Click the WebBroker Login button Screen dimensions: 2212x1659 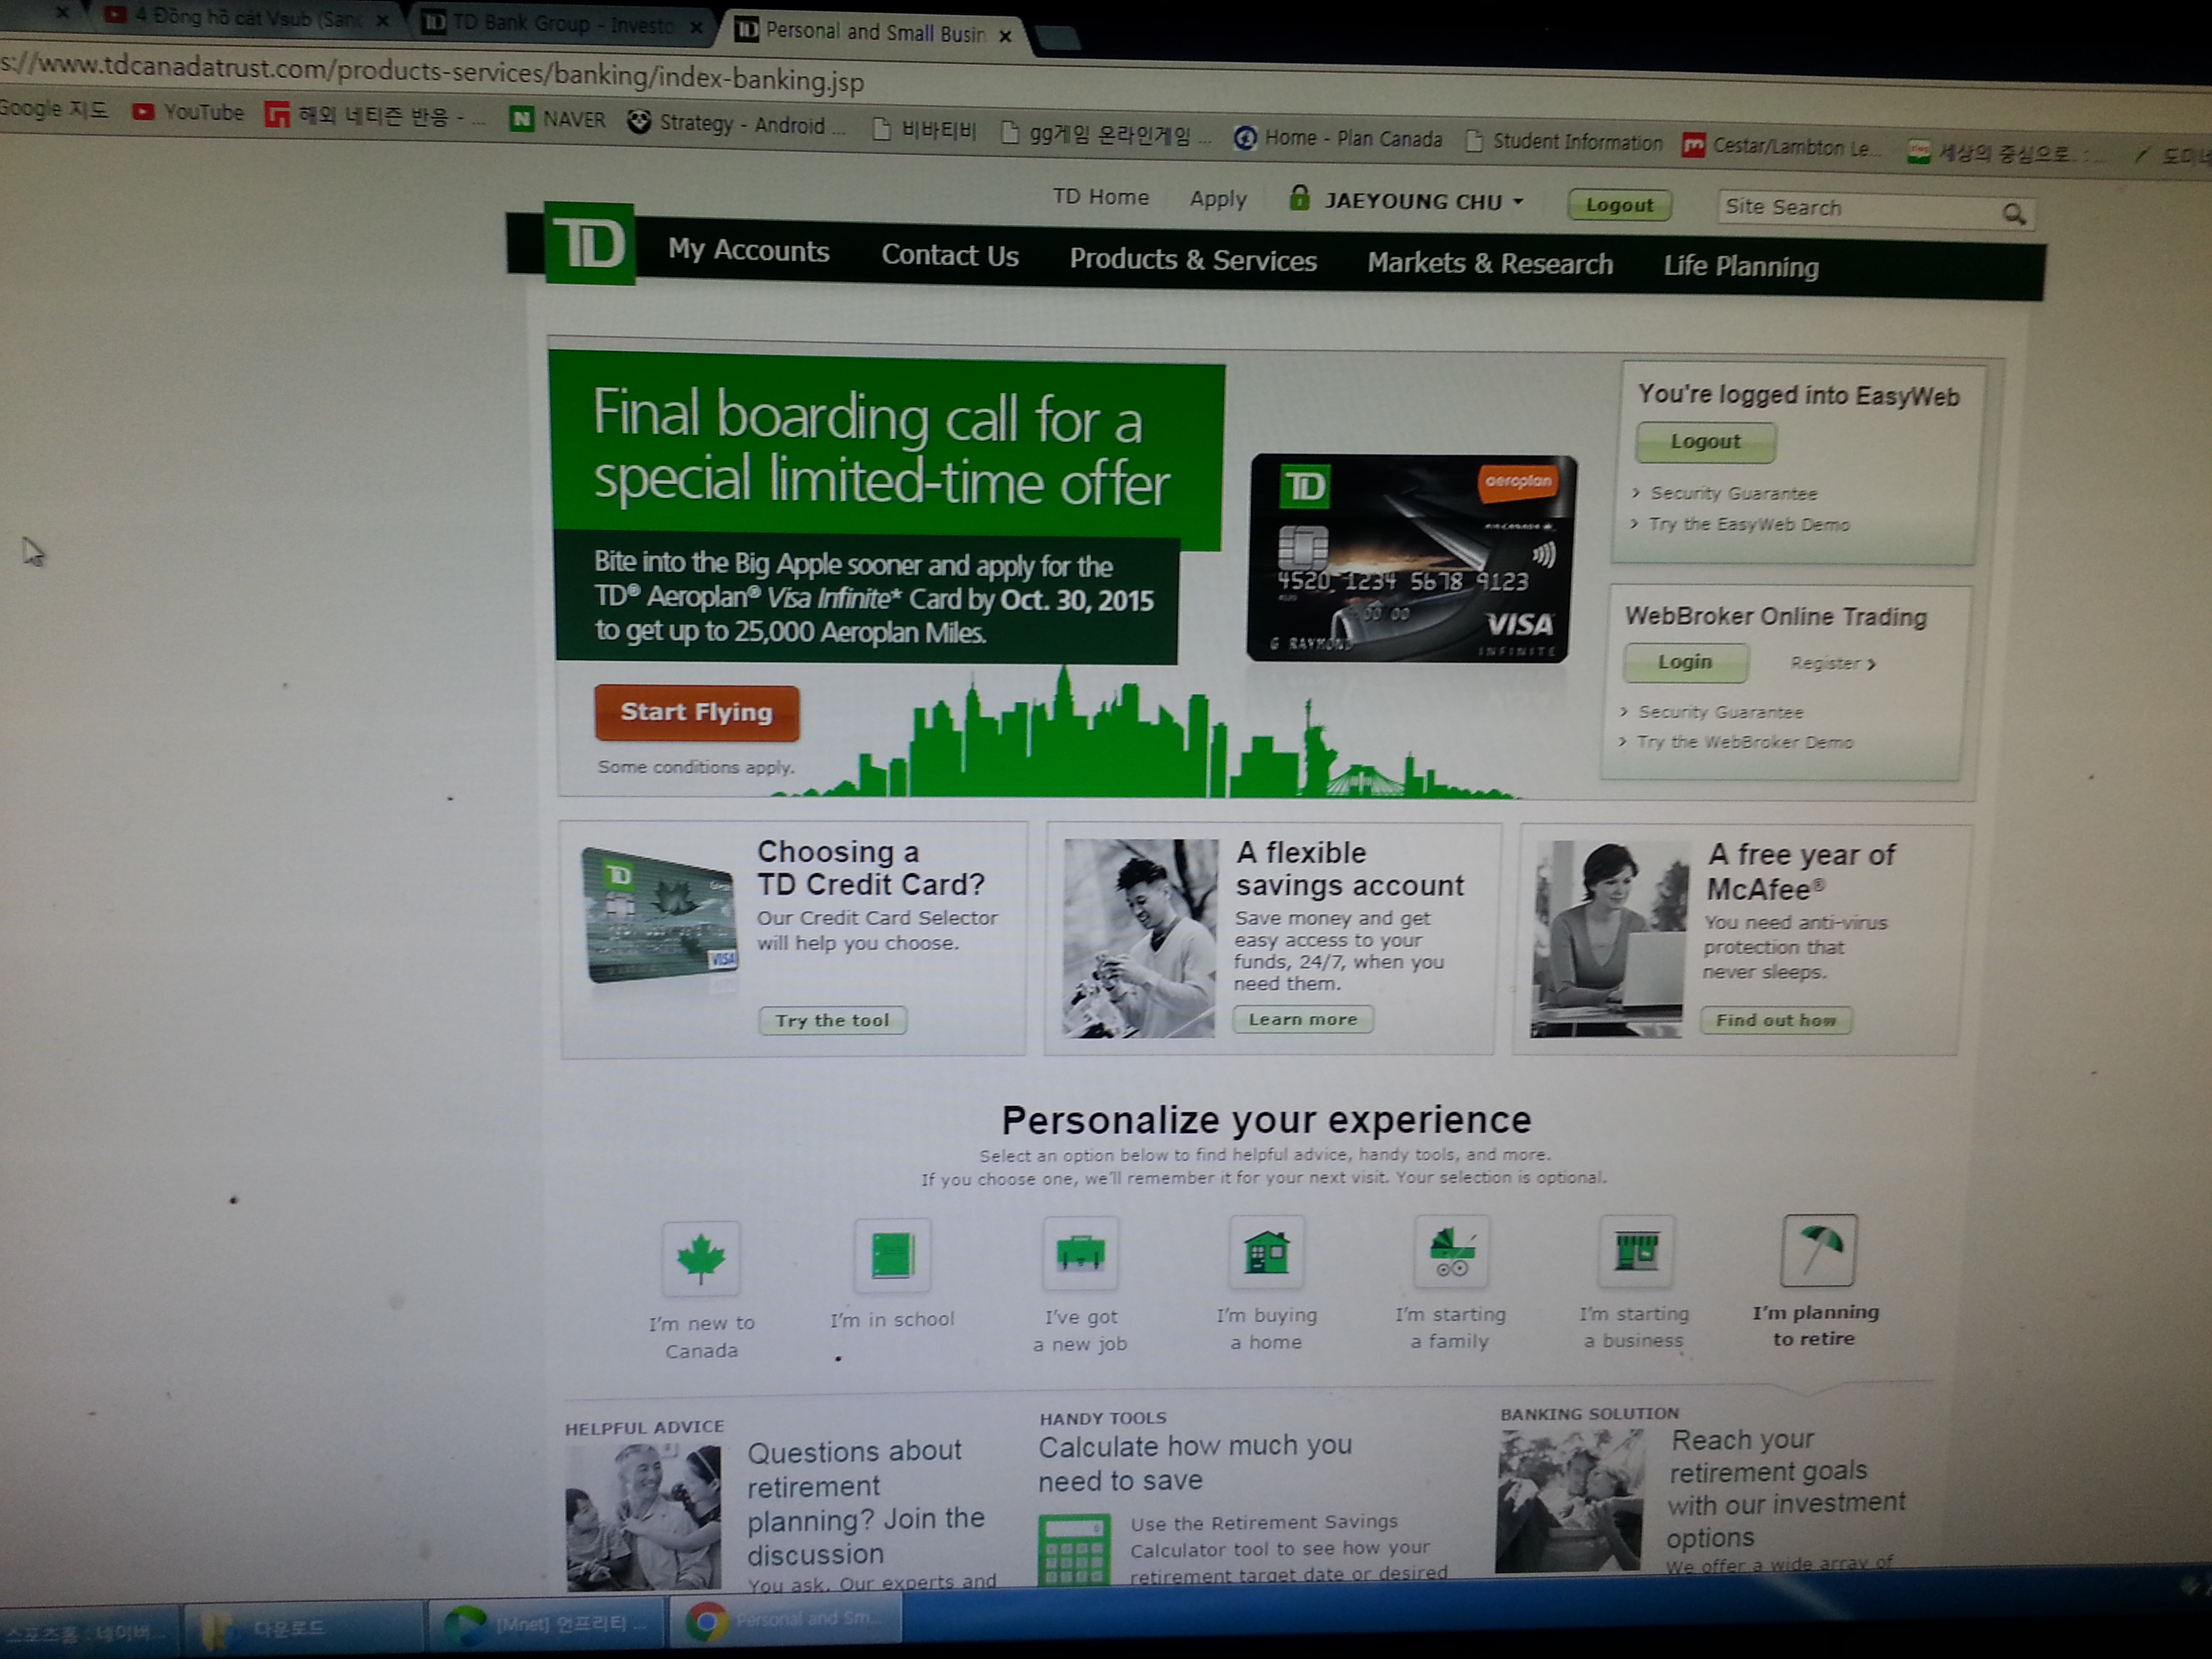[1684, 662]
